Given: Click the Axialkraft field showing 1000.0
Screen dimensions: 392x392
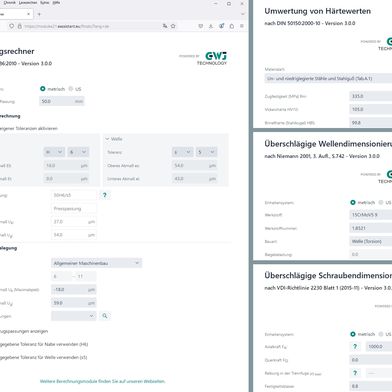Looking at the screenshot, I should pos(379,347).
